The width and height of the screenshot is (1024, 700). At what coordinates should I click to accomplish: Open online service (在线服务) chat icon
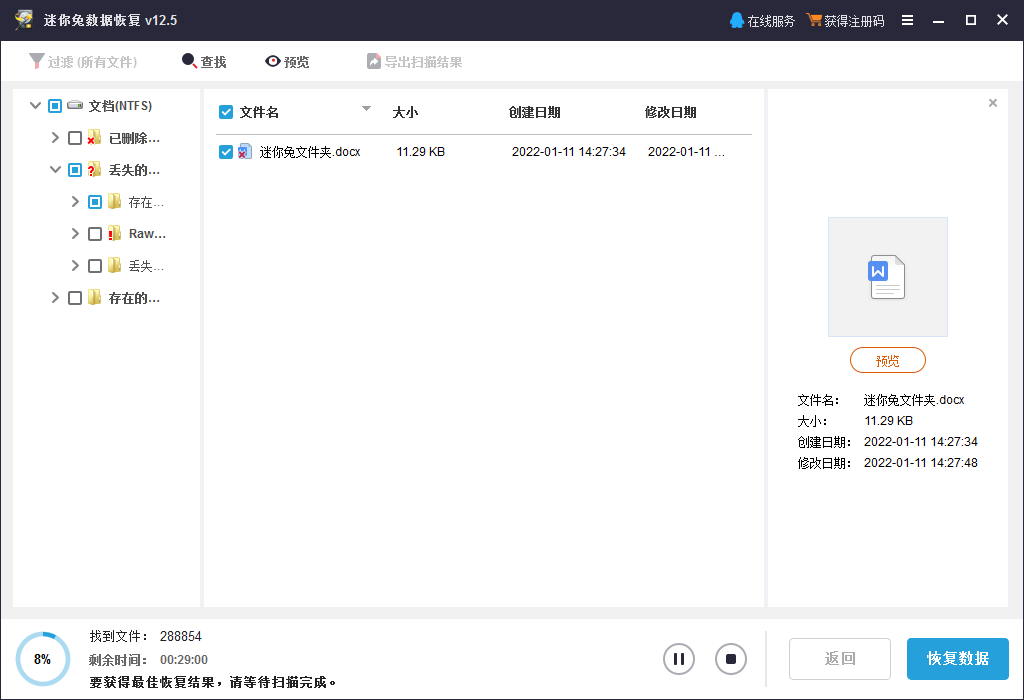pyautogui.click(x=737, y=20)
